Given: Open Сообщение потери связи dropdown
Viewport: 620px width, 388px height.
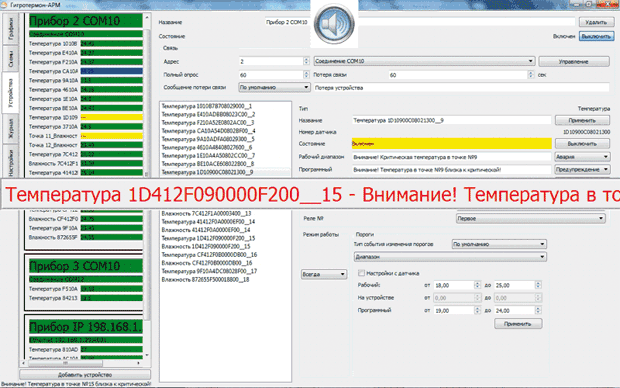Looking at the screenshot, I should tap(274, 87).
